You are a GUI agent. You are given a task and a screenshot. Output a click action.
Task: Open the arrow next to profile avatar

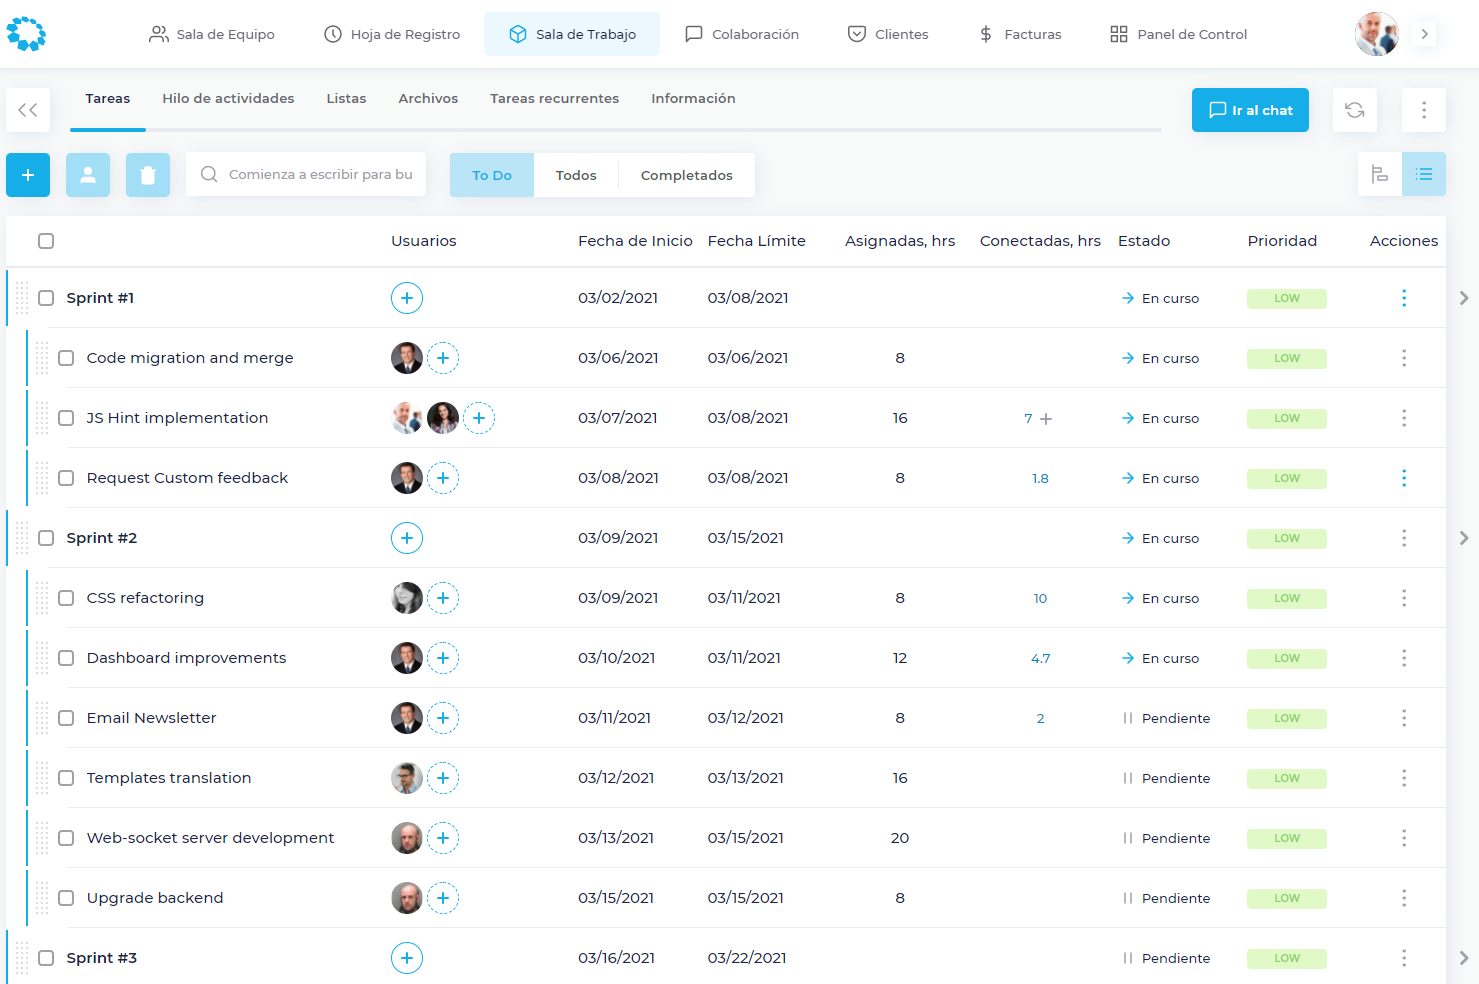[1424, 34]
